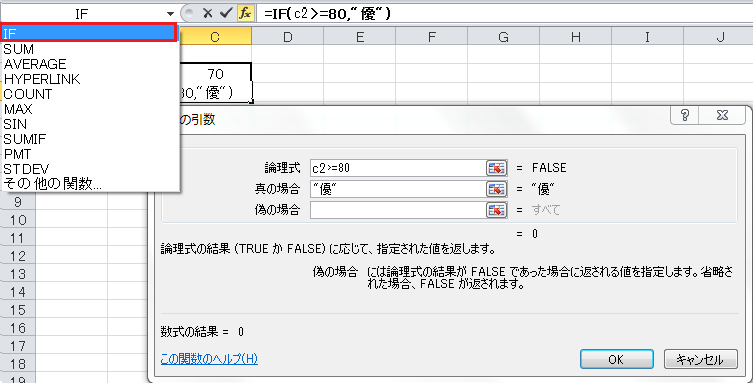Select row 12 header
This screenshot has width=753, height=383.
point(18,256)
